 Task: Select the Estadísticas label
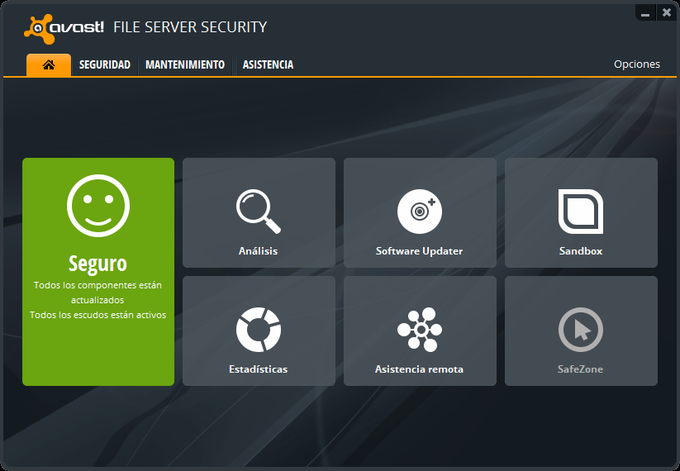258,369
